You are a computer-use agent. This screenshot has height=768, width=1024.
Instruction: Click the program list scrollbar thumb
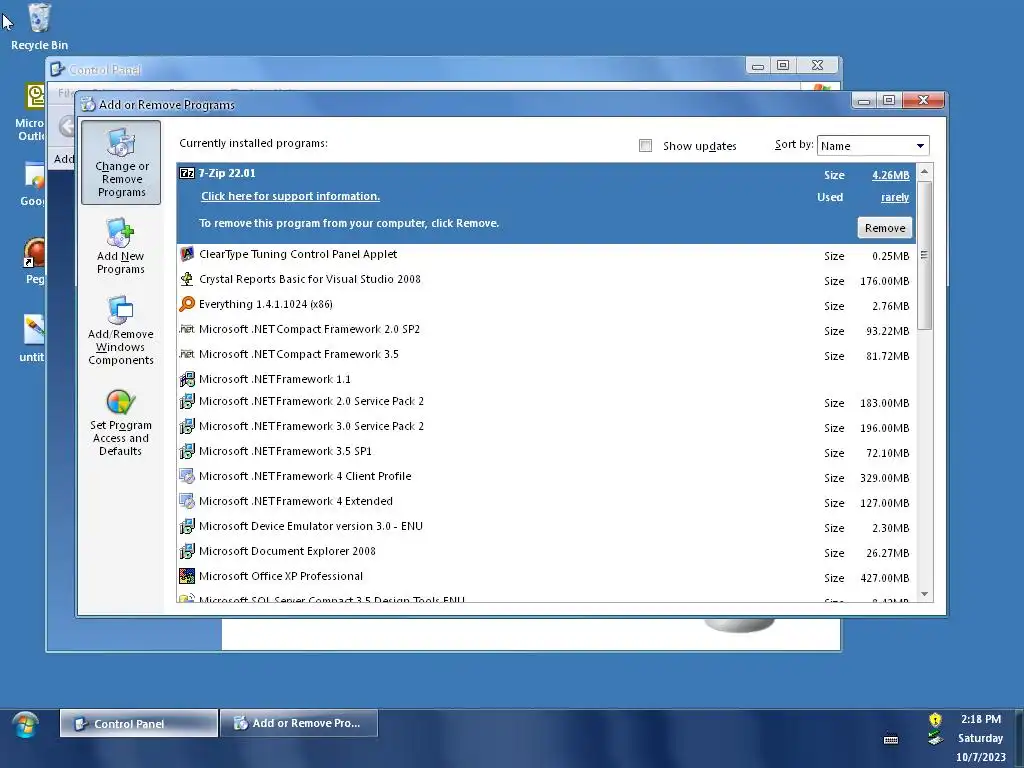(x=924, y=255)
